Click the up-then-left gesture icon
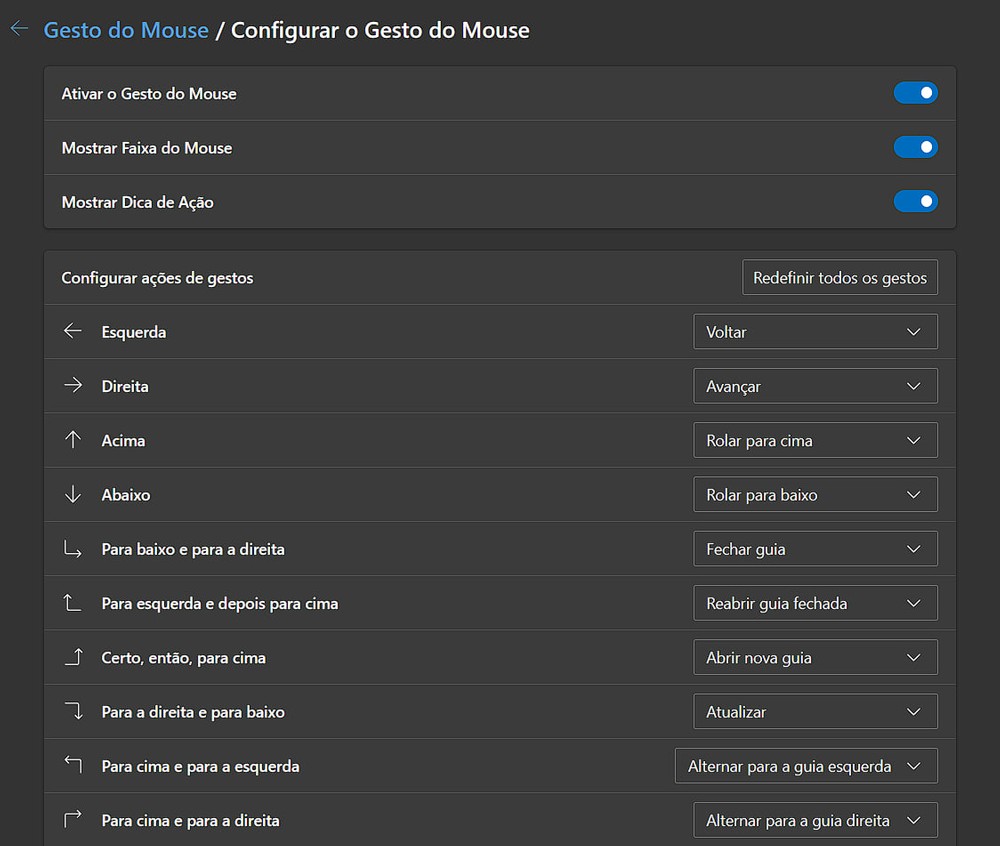 point(73,765)
